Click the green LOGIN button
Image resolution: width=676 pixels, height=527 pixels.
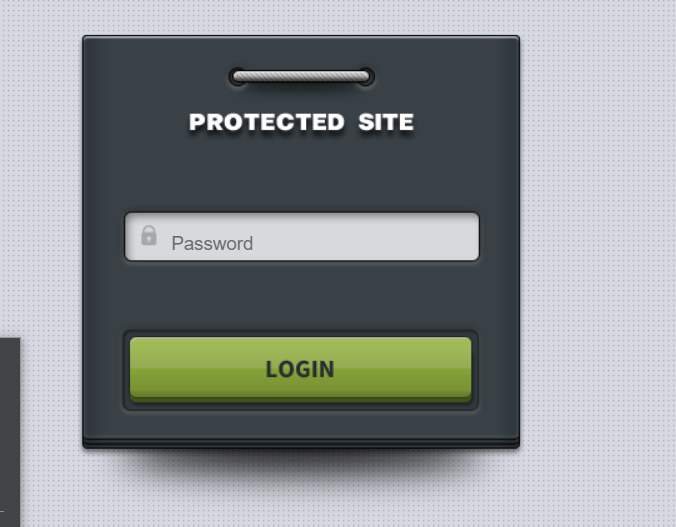[x=300, y=369]
